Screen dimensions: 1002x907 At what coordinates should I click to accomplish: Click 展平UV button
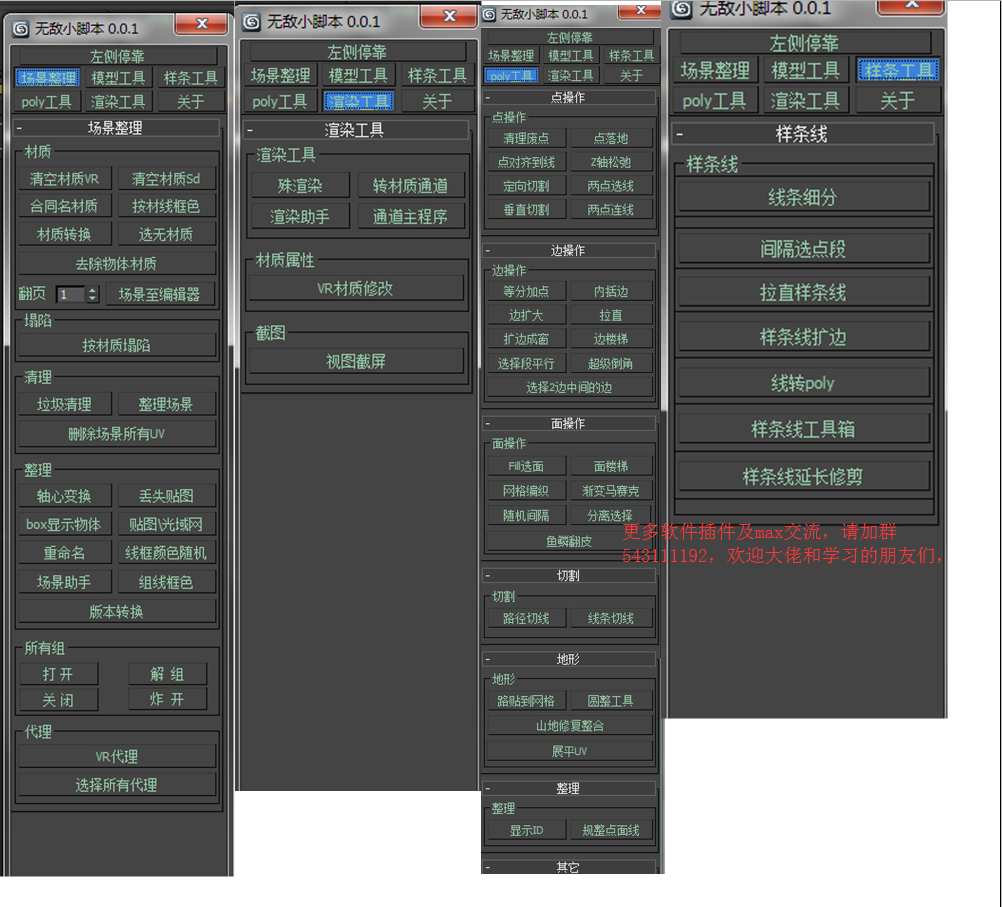(569, 751)
